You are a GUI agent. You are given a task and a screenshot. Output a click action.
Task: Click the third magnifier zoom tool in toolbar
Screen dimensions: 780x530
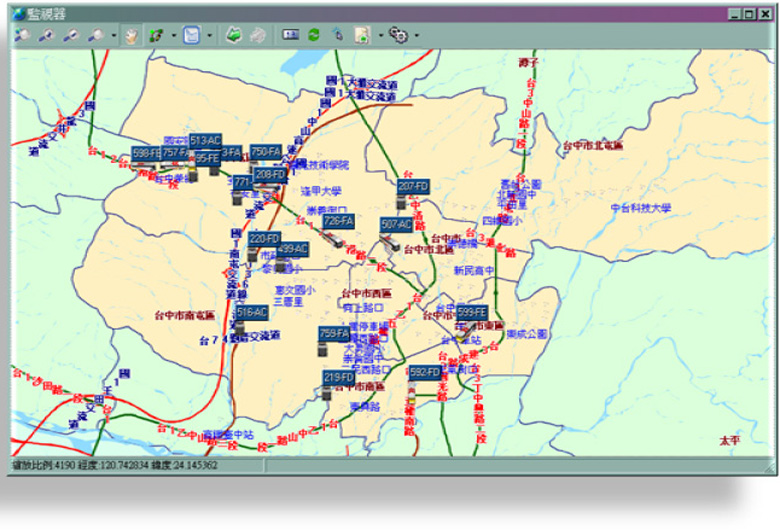(71, 35)
